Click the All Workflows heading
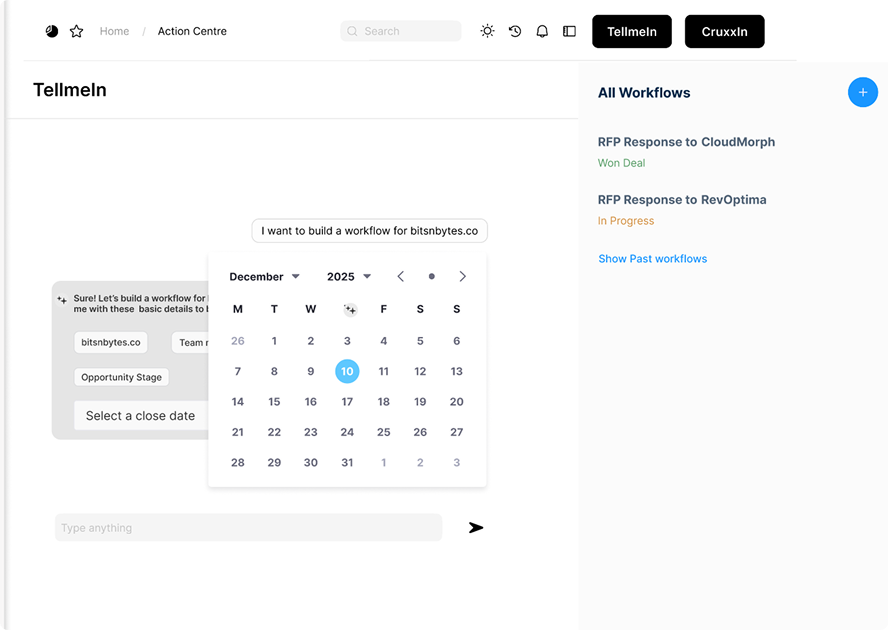The image size is (888, 630). coord(644,93)
